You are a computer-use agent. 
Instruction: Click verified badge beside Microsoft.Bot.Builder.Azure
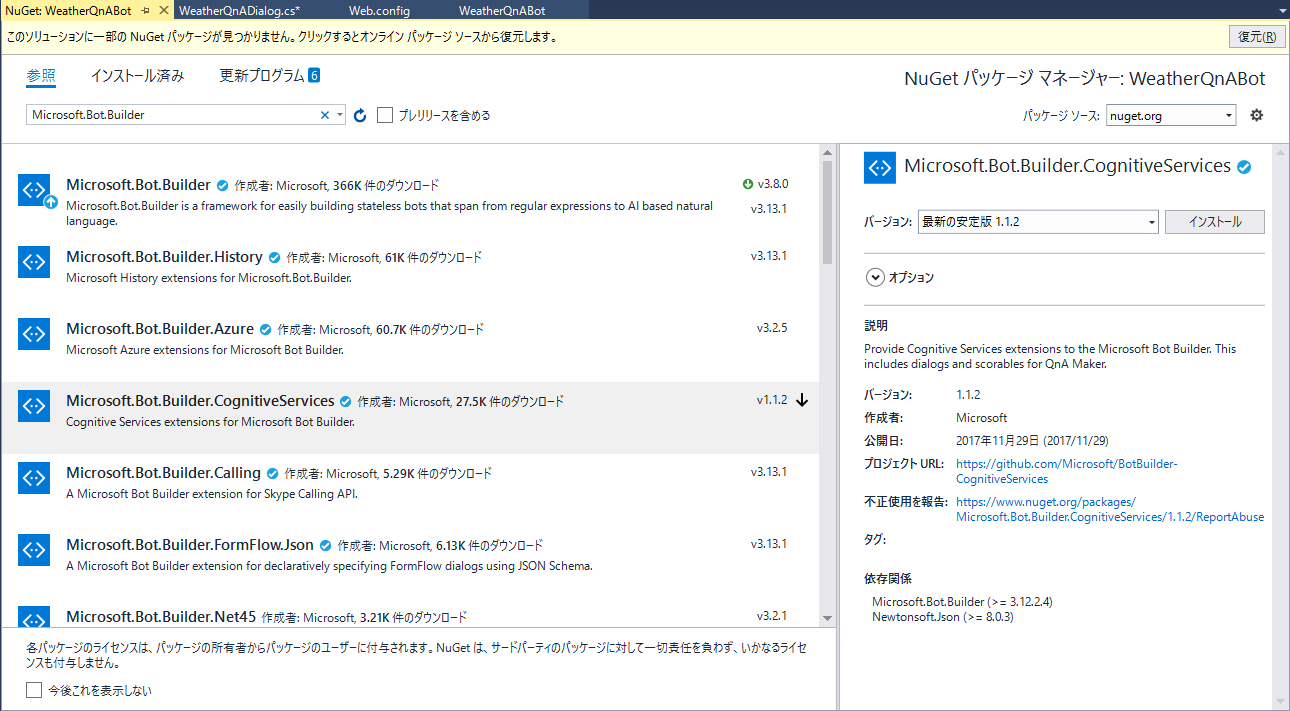tap(266, 329)
